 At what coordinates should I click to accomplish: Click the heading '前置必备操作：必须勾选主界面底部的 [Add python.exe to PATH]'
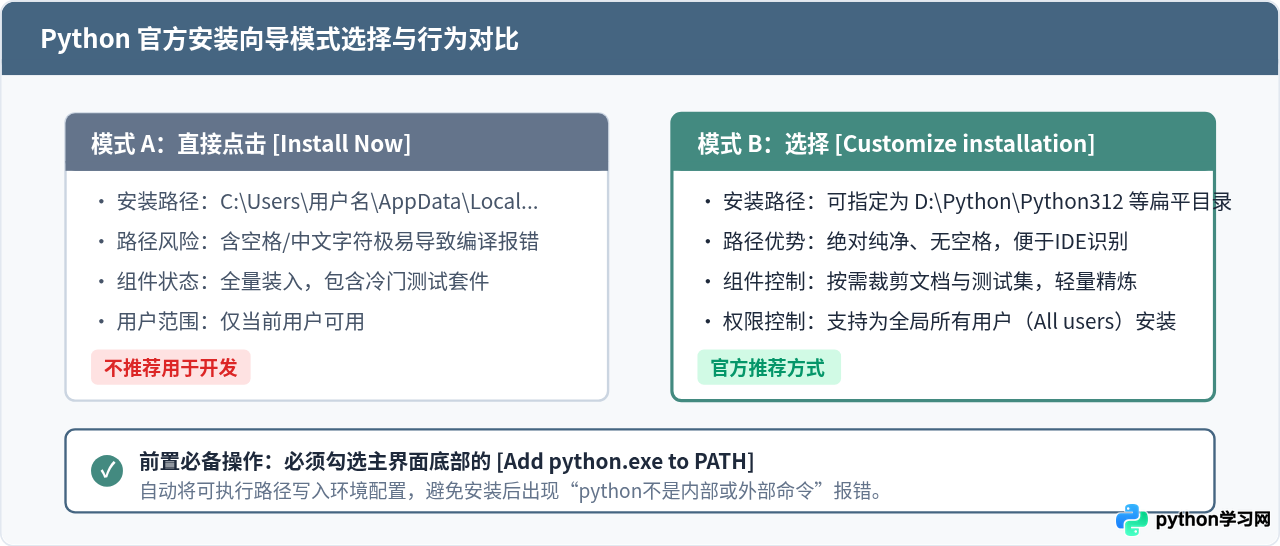(447, 461)
